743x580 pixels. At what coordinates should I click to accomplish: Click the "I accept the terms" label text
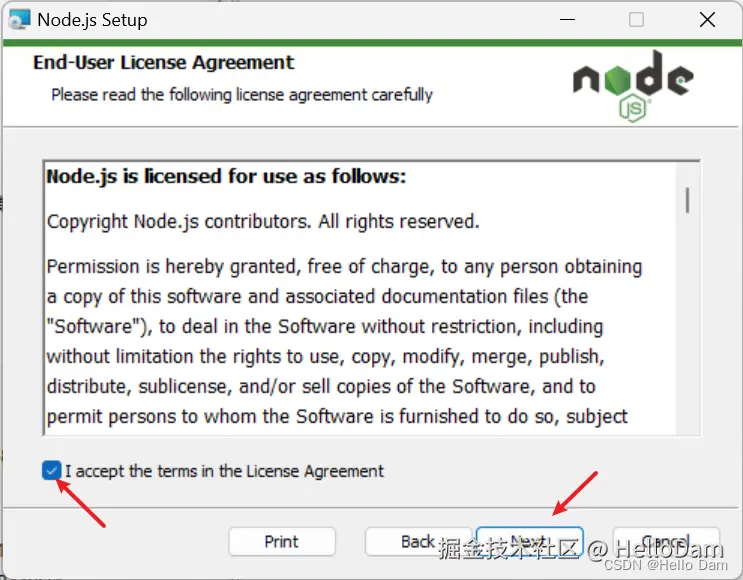(224, 471)
